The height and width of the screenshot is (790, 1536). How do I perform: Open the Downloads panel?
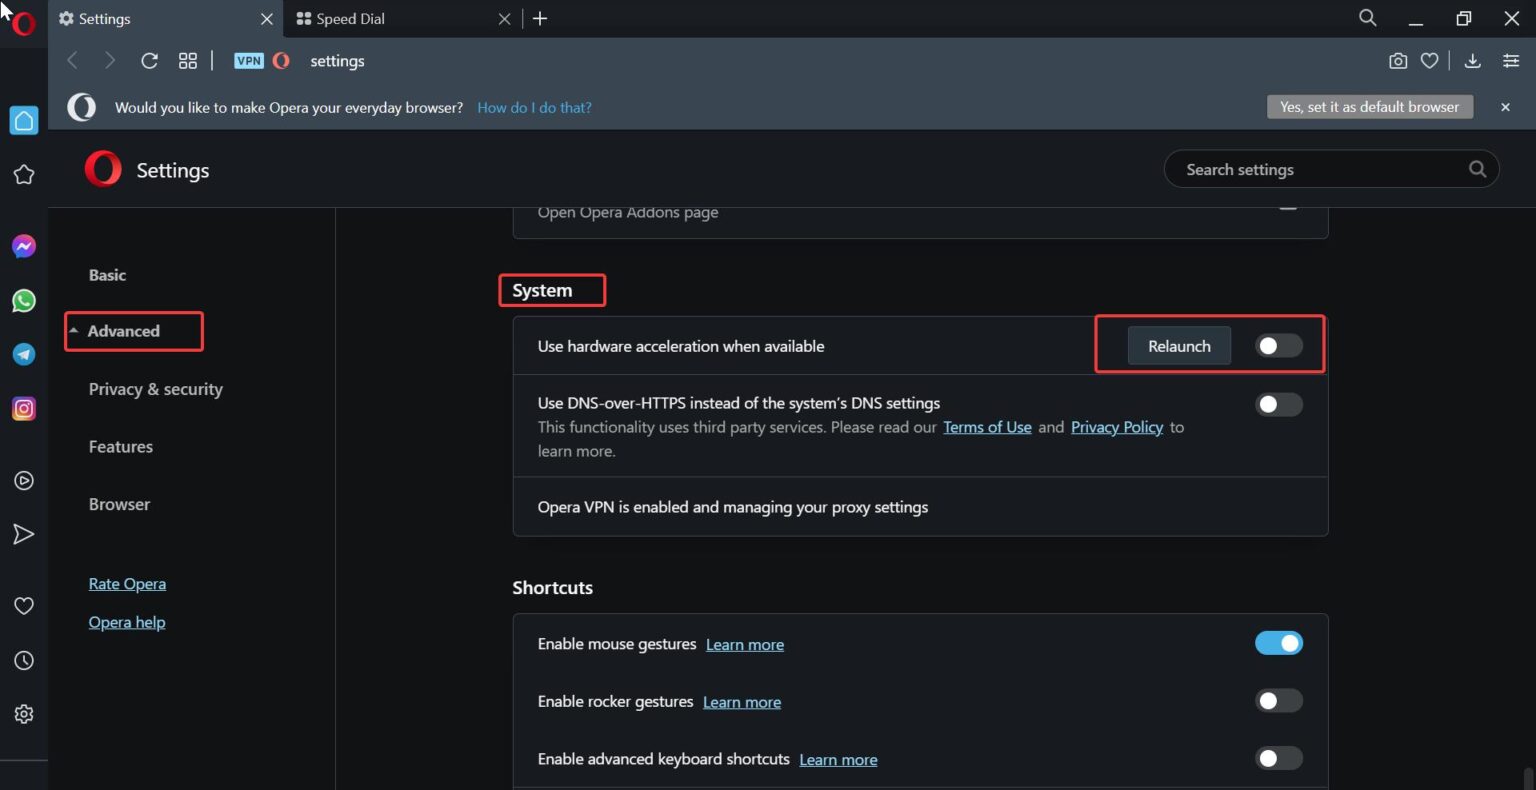[1472, 60]
